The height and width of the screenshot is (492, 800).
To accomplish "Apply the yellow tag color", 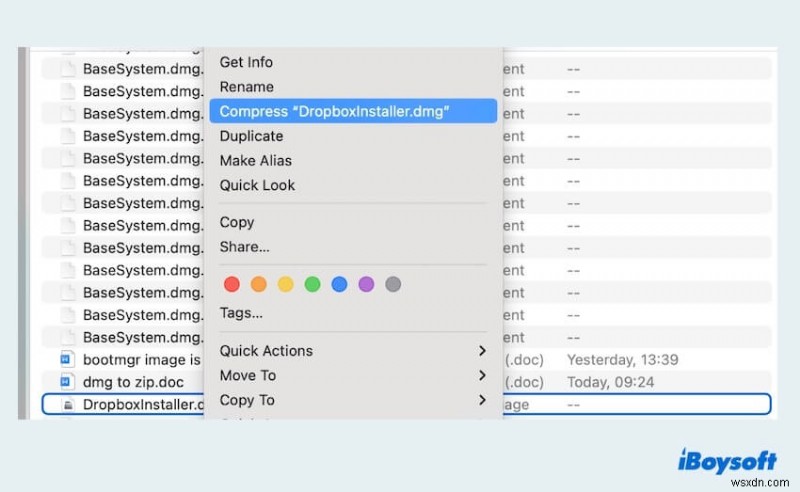I will click(286, 284).
